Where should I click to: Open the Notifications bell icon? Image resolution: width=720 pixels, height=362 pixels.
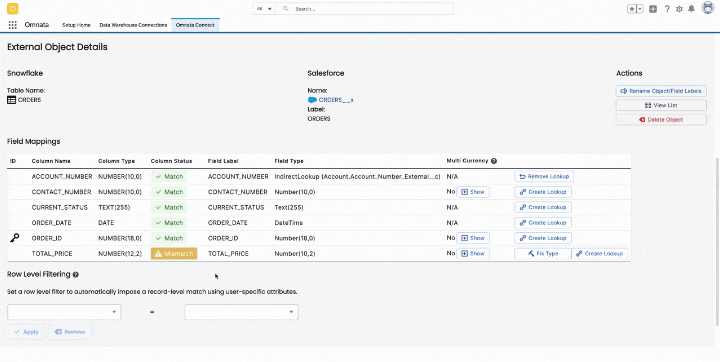692,9
